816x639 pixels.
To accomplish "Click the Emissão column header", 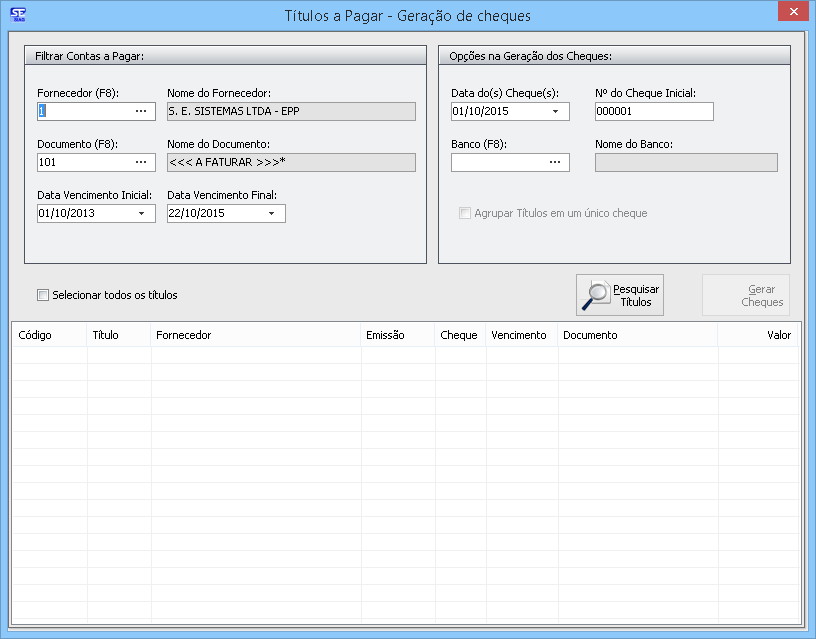I will 385,335.
